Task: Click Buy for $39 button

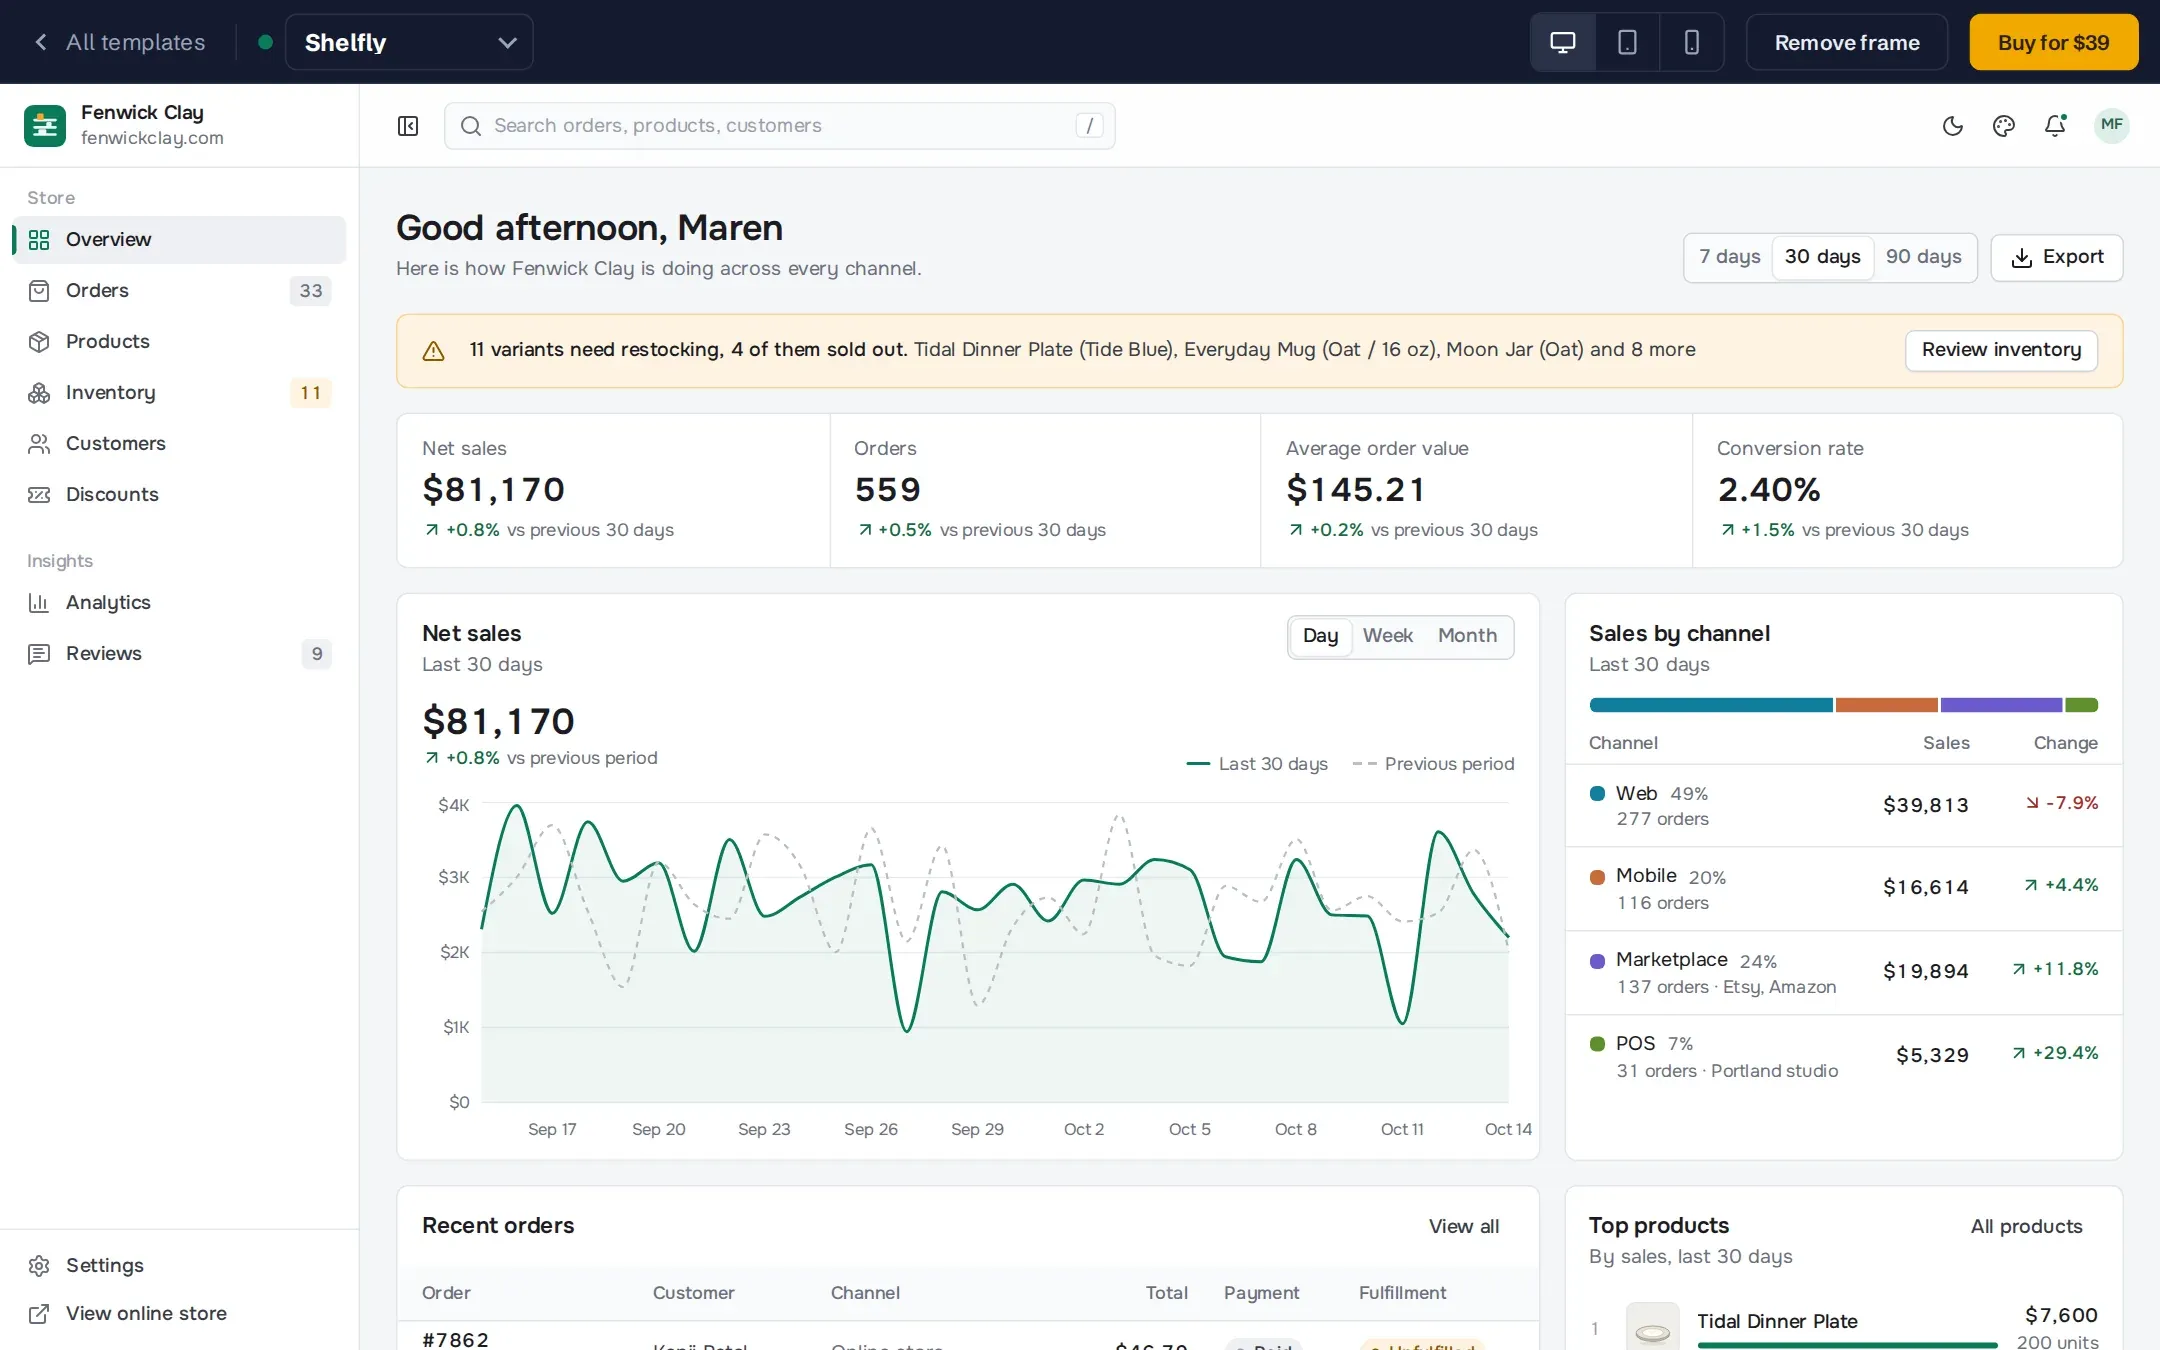Action: (2053, 42)
